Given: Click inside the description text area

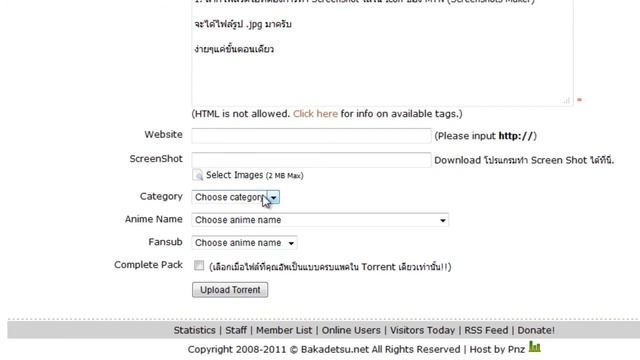Looking at the screenshot, I should [x=382, y=52].
